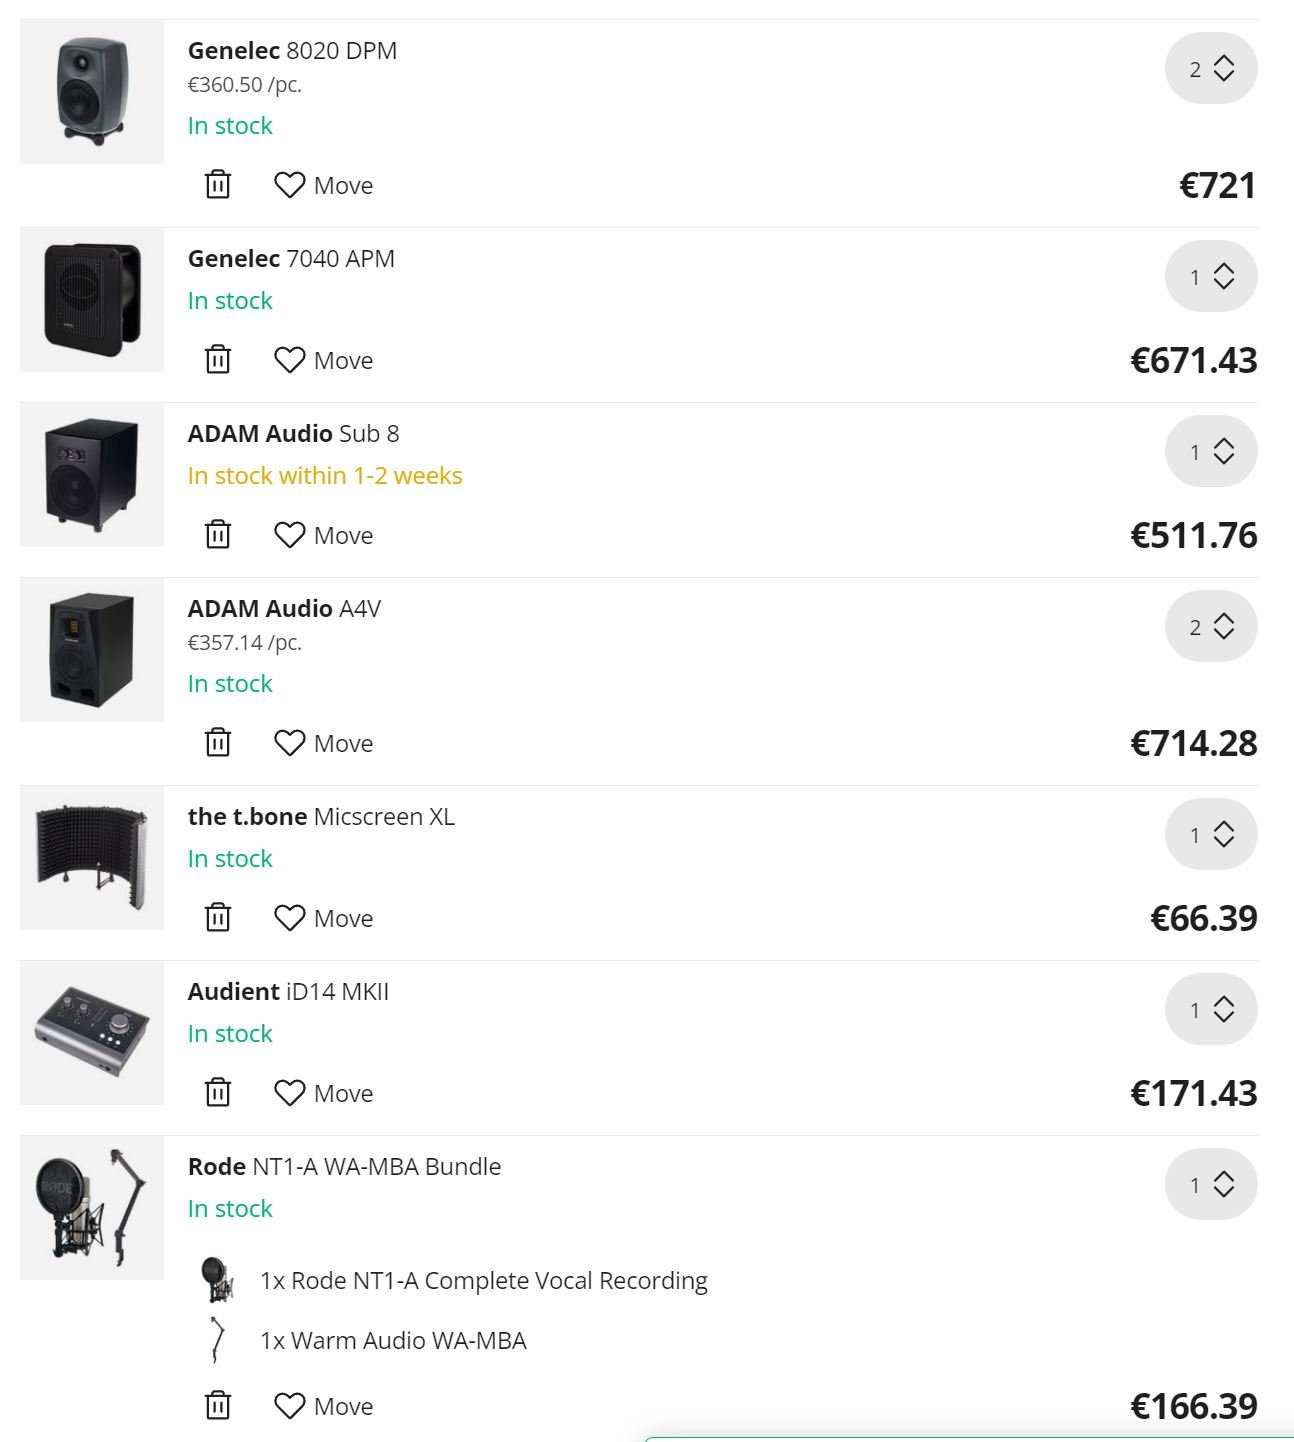The width and height of the screenshot is (1294, 1442).
Task: Click heart icon for Genelec 8020 DPM
Action: tap(289, 185)
